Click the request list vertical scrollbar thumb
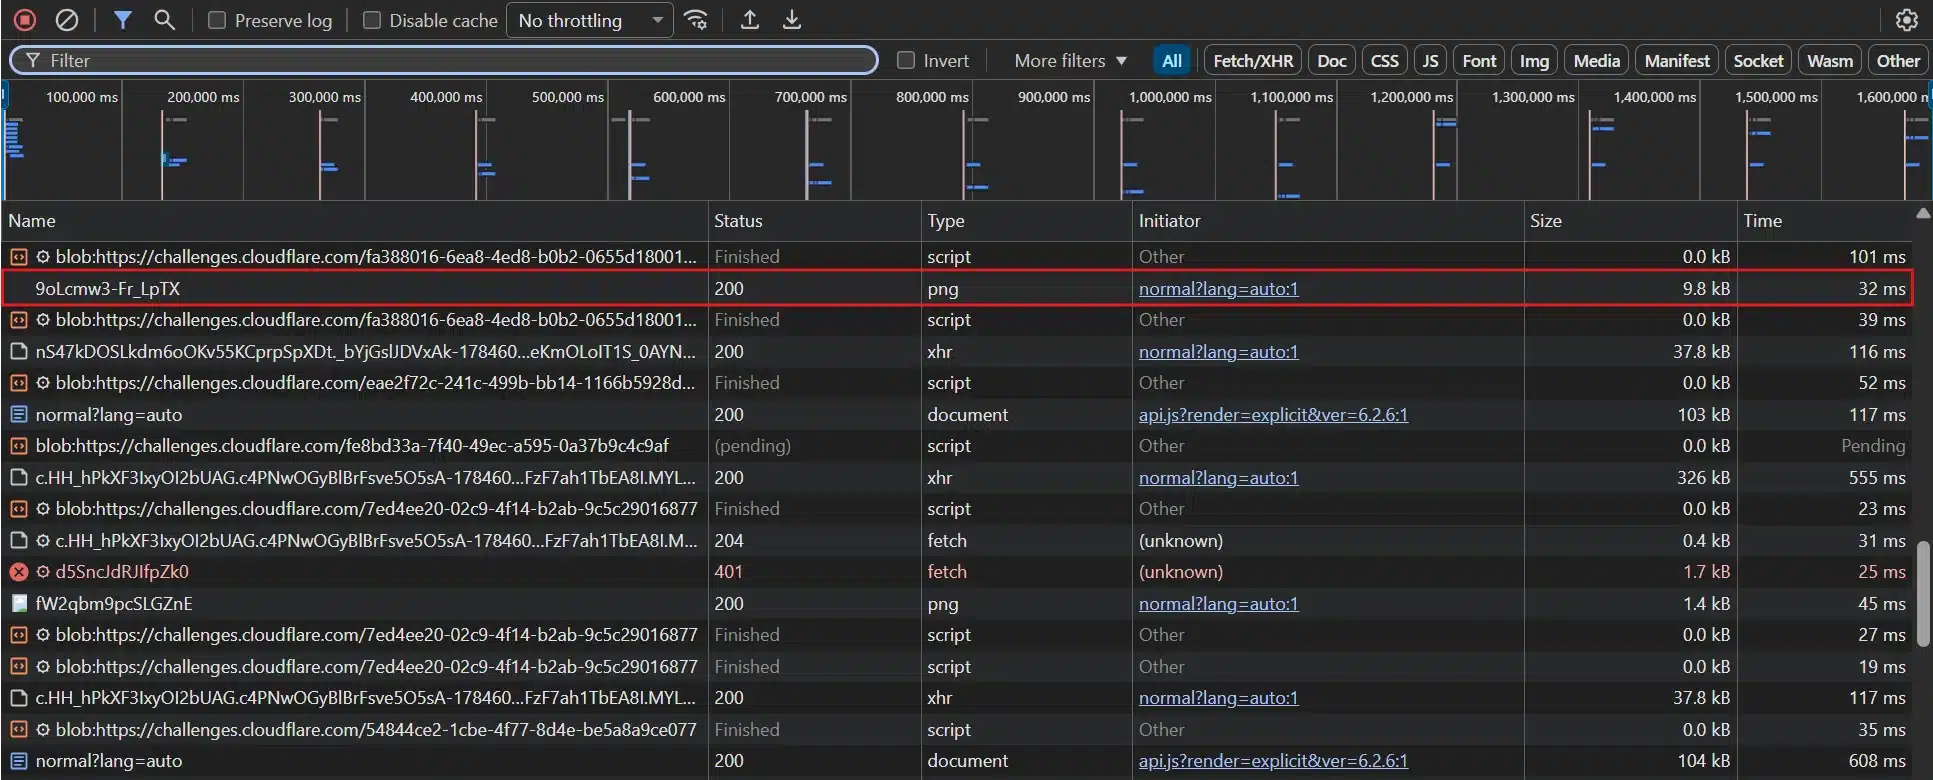 coord(1922,593)
